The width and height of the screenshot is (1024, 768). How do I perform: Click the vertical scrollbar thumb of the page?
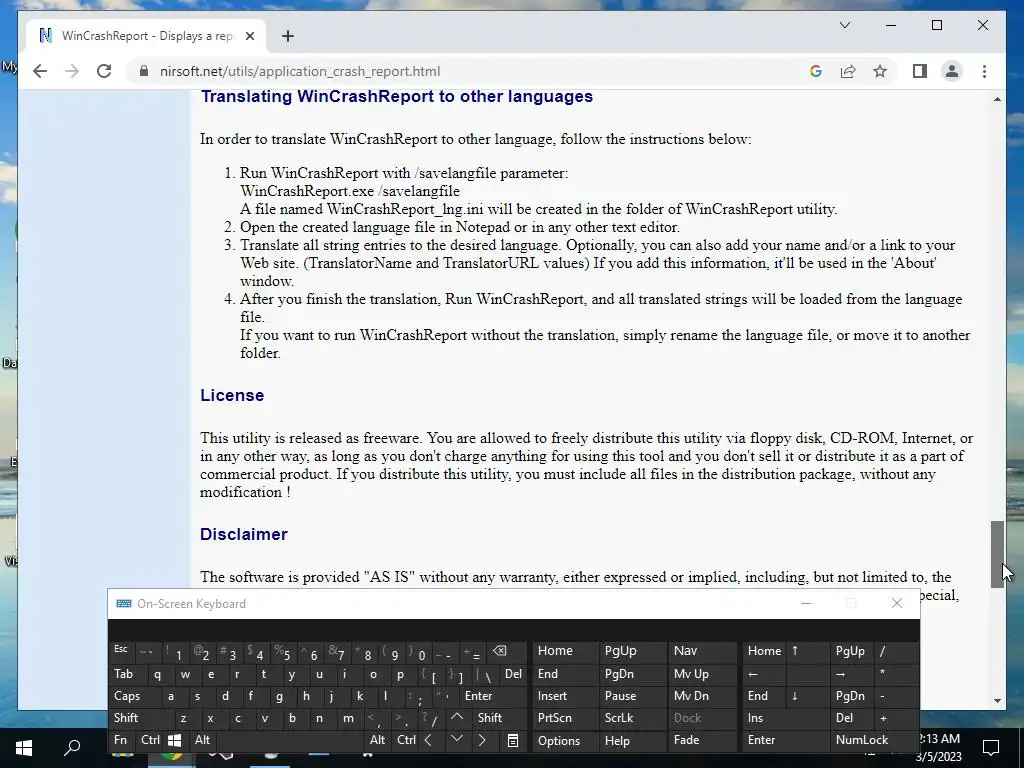point(997,554)
